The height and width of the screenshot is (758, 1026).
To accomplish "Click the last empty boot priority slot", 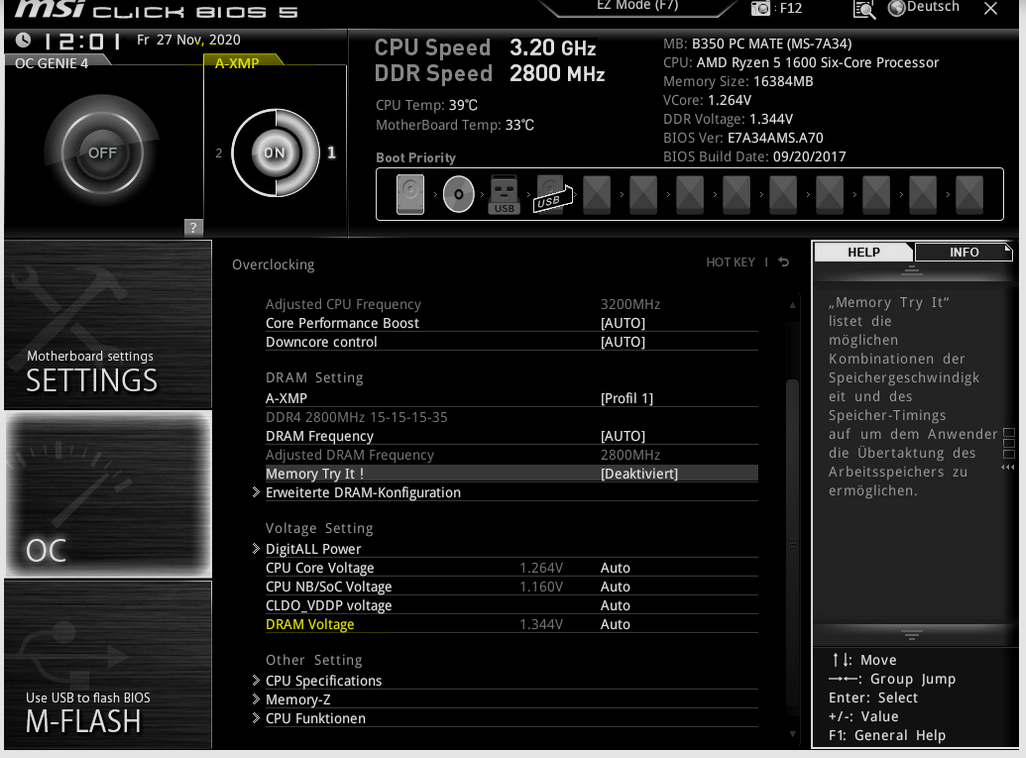I will (x=969, y=194).
